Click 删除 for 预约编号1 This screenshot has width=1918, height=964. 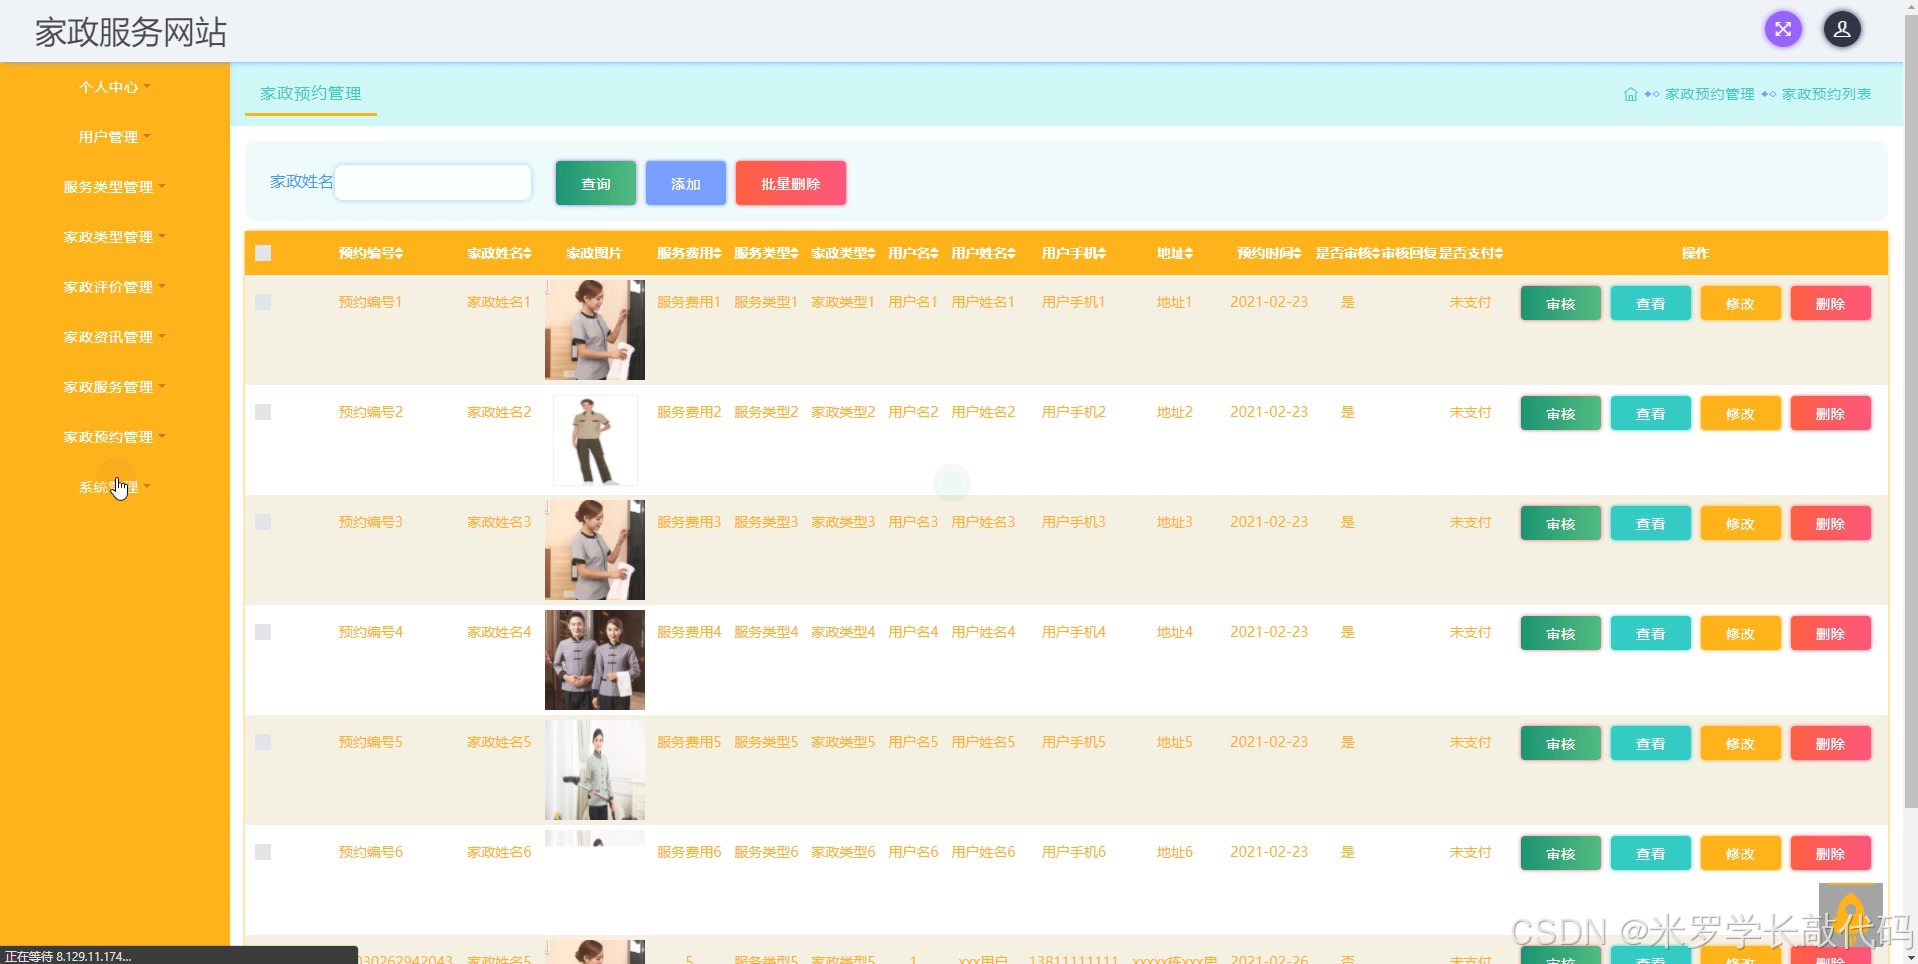[x=1830, y=303]
